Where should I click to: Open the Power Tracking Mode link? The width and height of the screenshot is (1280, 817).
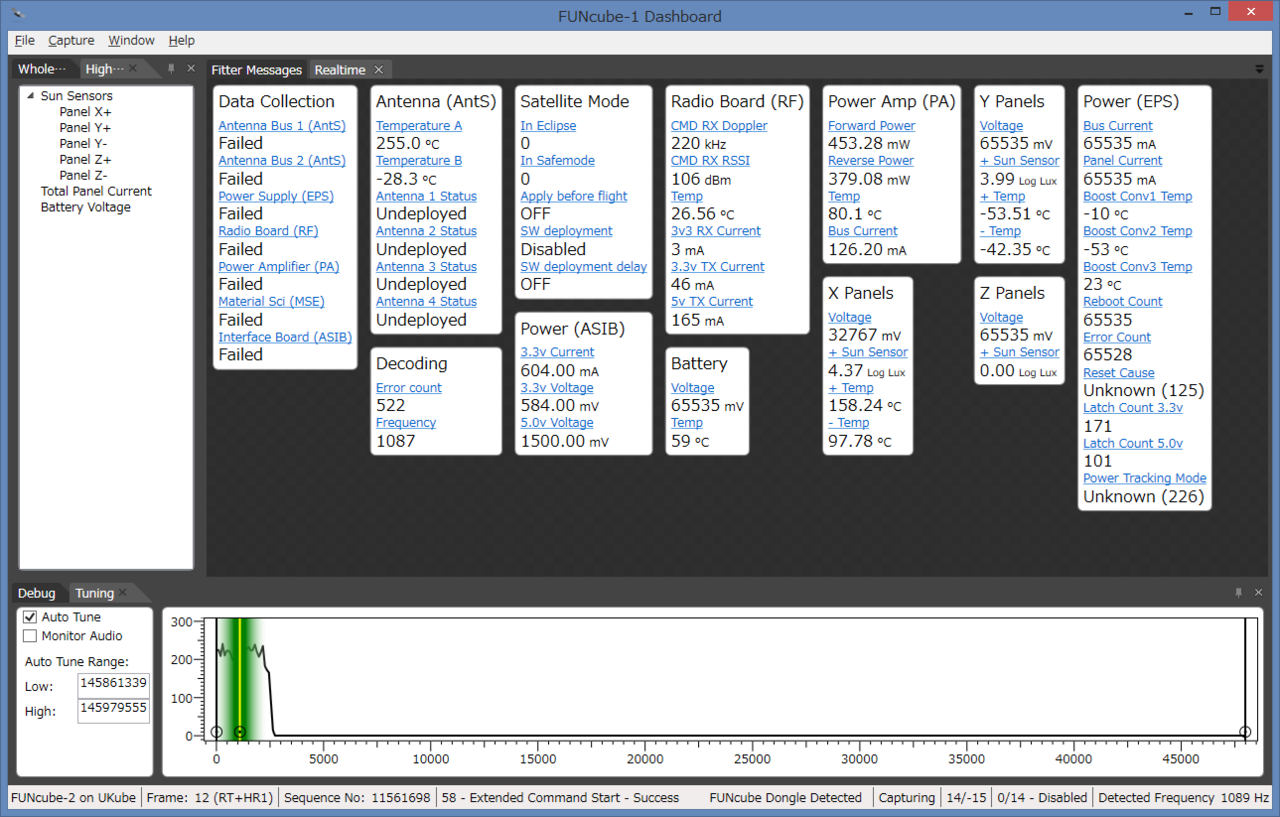1145,479
